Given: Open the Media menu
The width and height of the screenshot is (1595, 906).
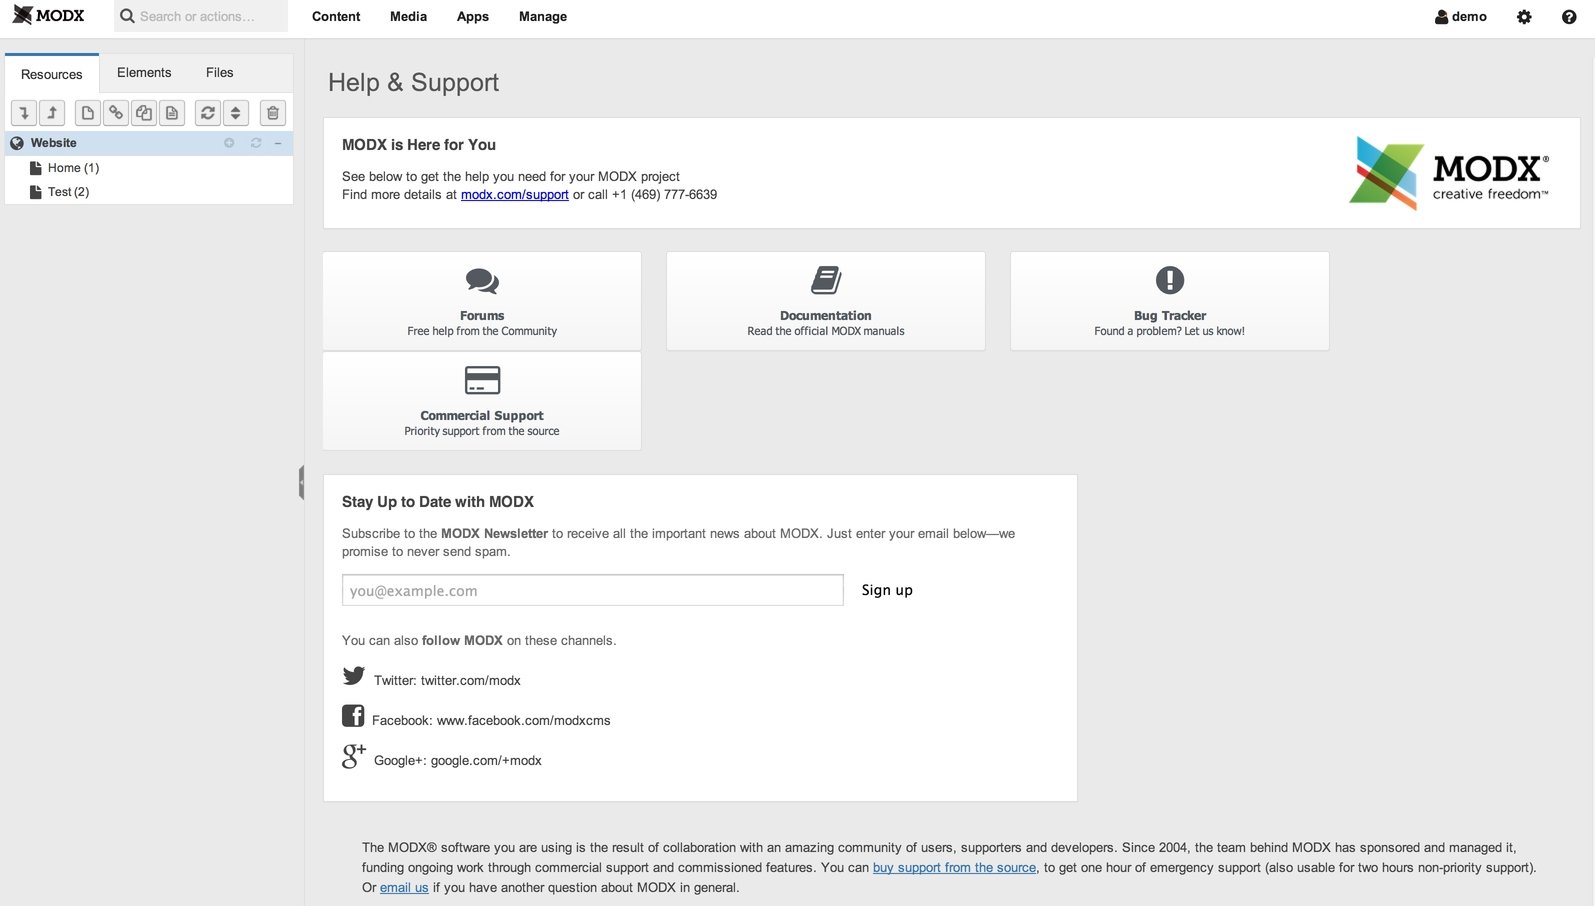Looking at the screenshot, I should (408, 17).
